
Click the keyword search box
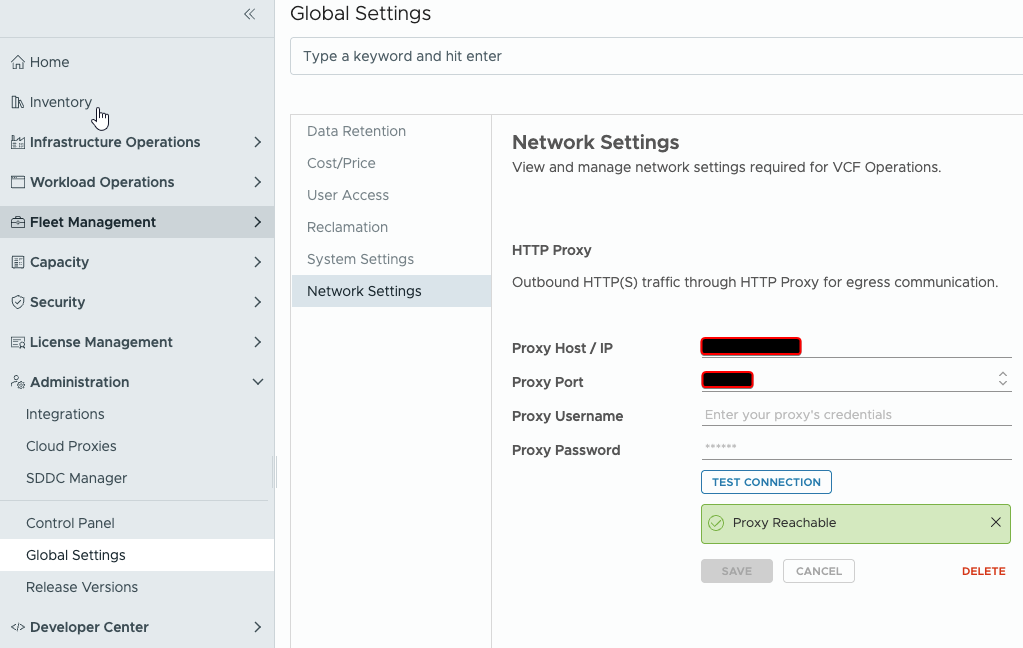(x=656, y=56)
